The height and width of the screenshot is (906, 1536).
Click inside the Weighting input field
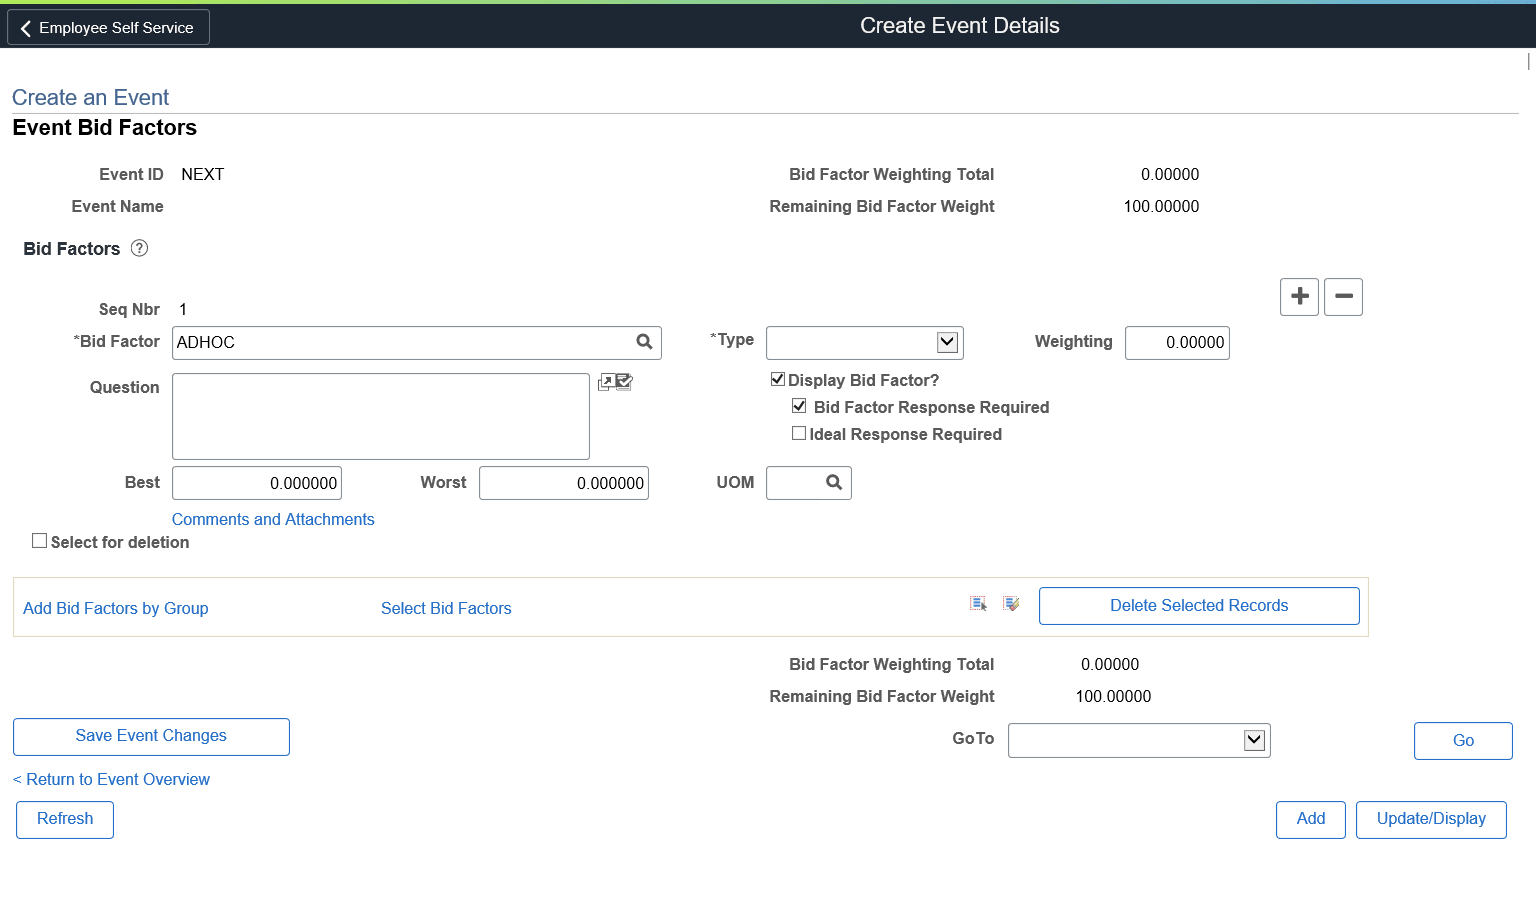pyautogui.click(x=1177, y=342)
